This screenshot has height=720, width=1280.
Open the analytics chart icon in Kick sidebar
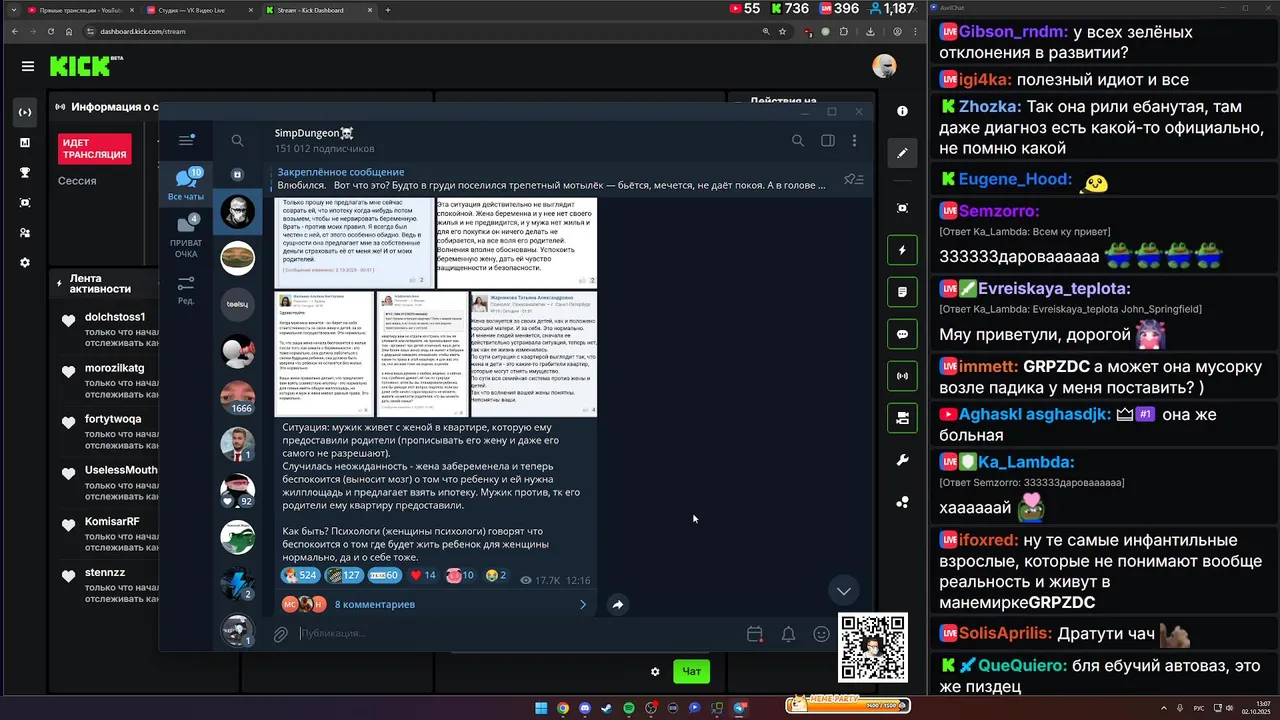pyautogui.click(x=25, y=142)
